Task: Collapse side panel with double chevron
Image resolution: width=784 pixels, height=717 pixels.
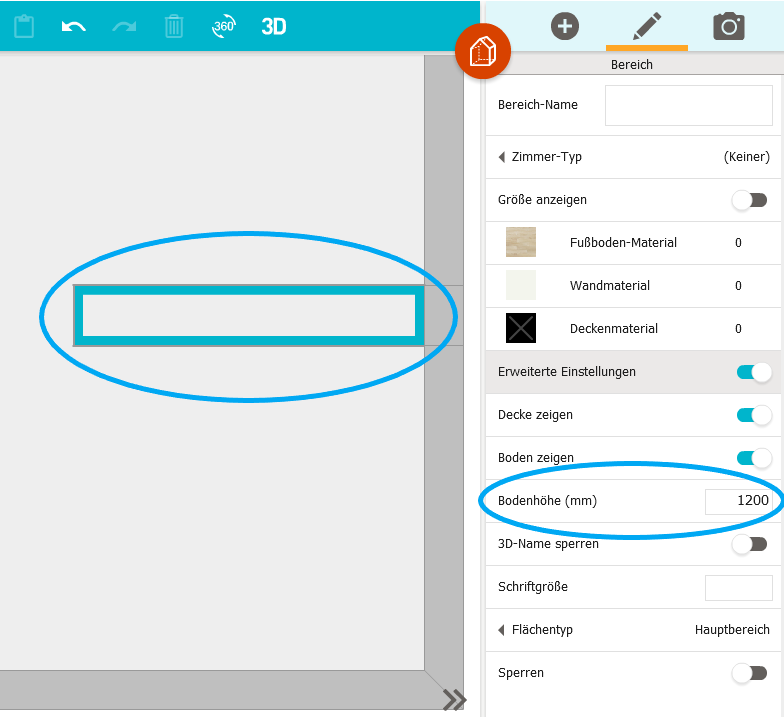Action: [454, 699]
